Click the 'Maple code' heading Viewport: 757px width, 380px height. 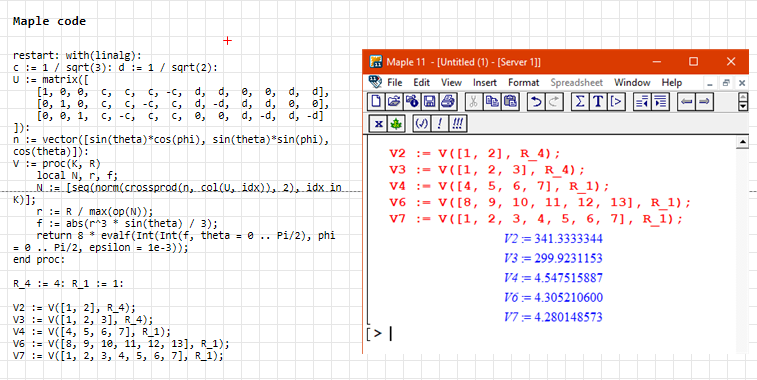pyautogui.click(x=49, y=21)
